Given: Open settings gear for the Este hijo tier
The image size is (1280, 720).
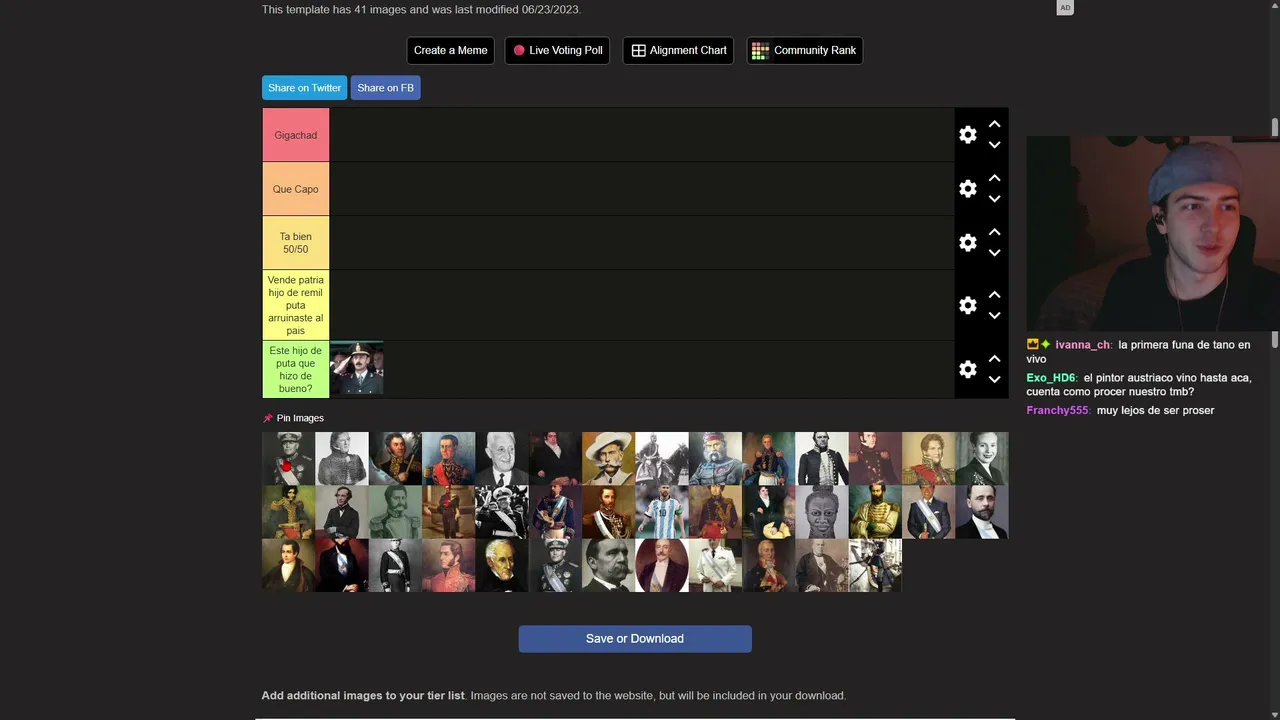Looking at the screenshot, I should coord(967,369).
